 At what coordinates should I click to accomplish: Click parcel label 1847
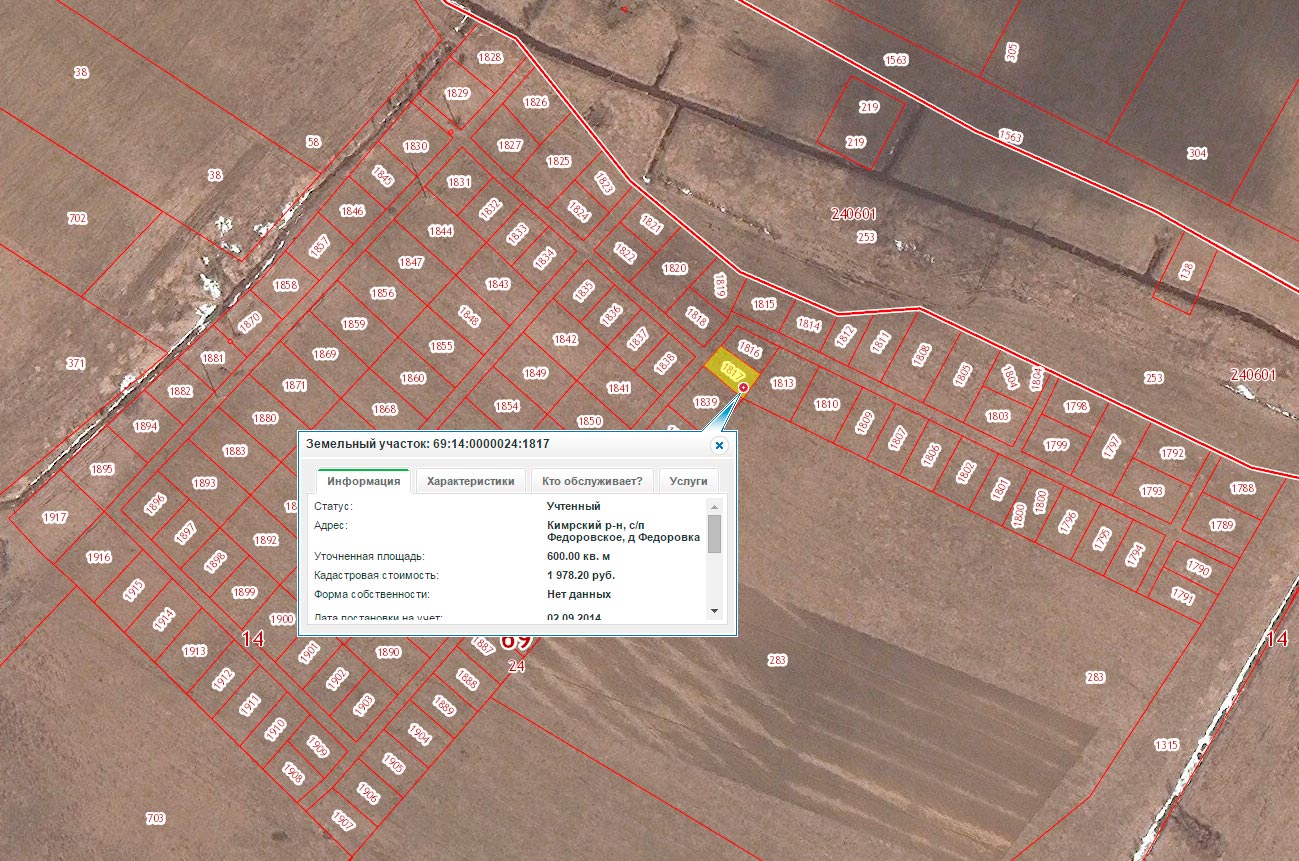click(x=411, y=262)
